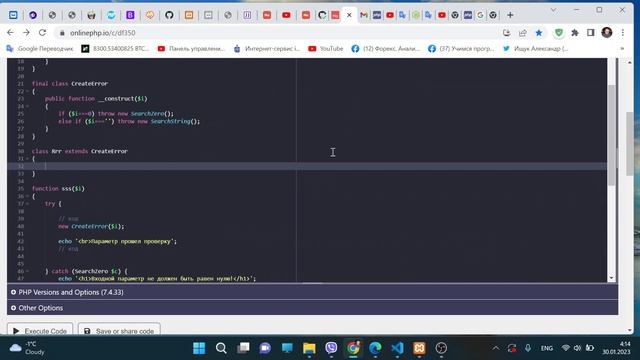Open the (37) Учимся программировать bookmark
Image resolution: width=640 pixels, height=360 pixels.
(461, 49)
